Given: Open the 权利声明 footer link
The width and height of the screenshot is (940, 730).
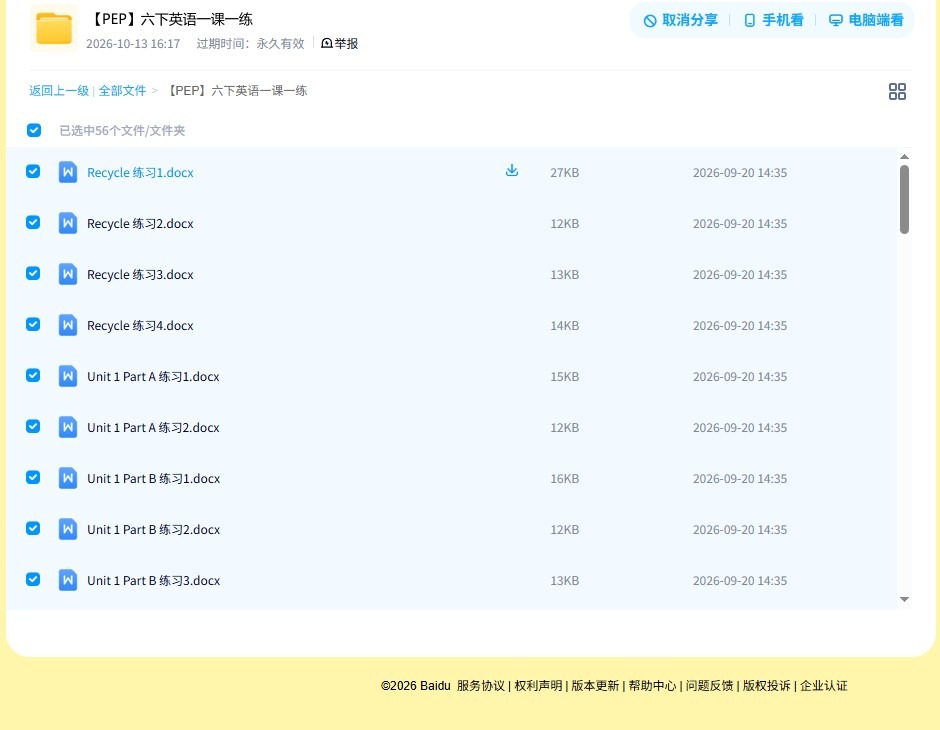Looking at the screenshot, I should pyautogui.click(x=538, y=686).
